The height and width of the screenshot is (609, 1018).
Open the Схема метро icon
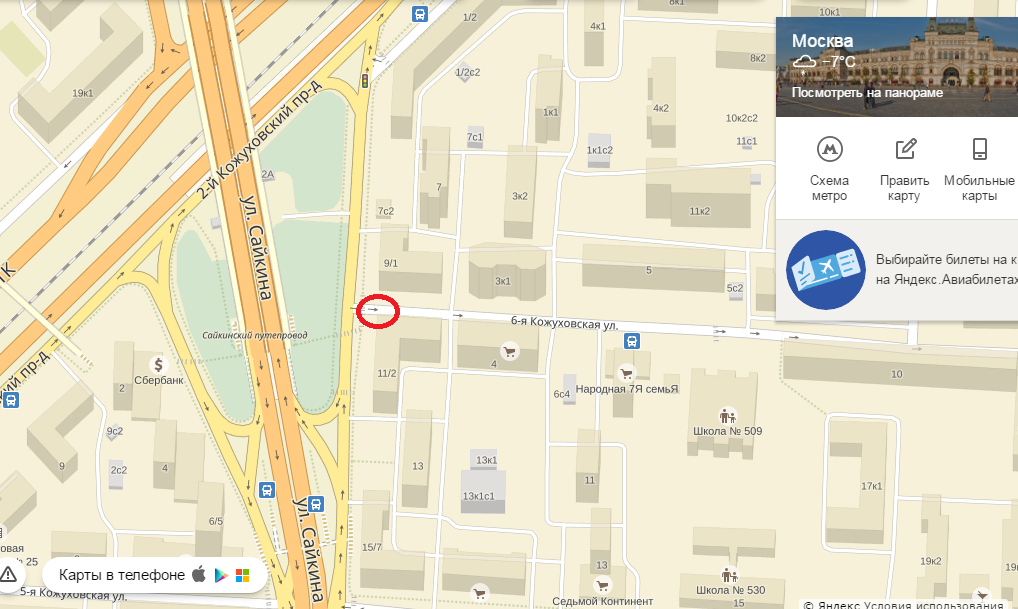tap(829, 149)
